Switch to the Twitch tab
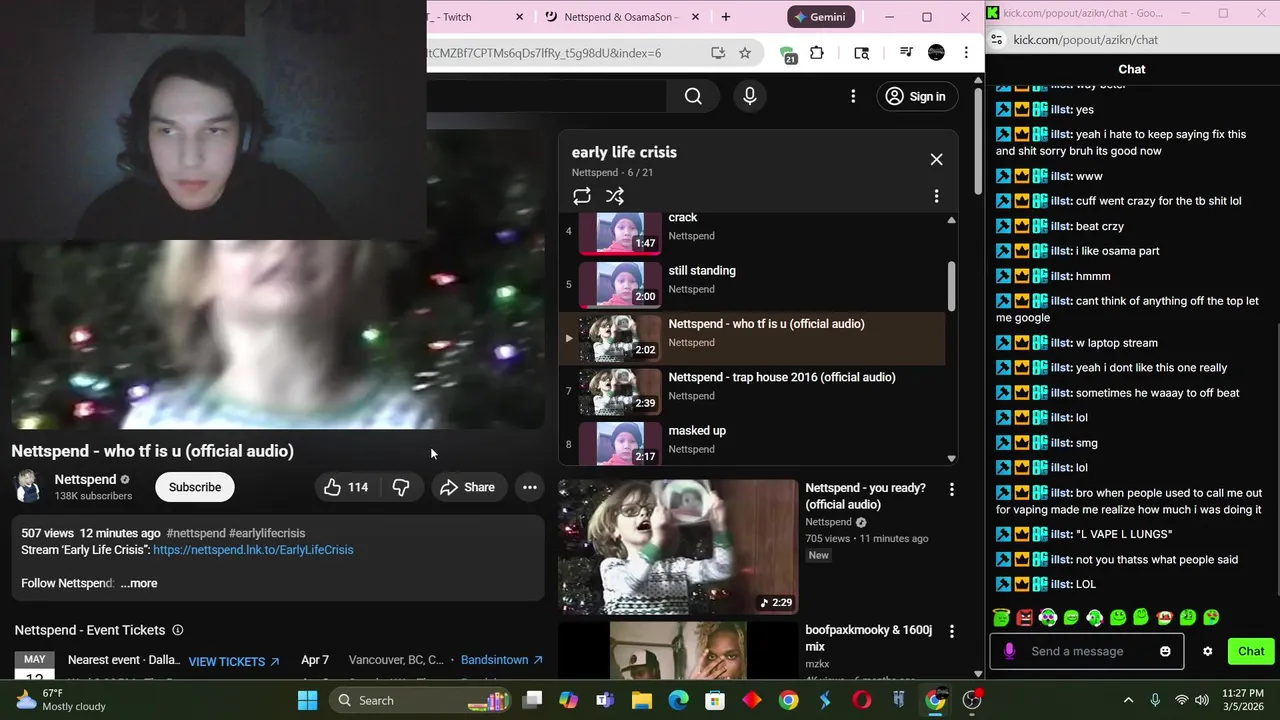This screenshot has height=720, width=1280. pyautogui.click(x=470, y=17)
